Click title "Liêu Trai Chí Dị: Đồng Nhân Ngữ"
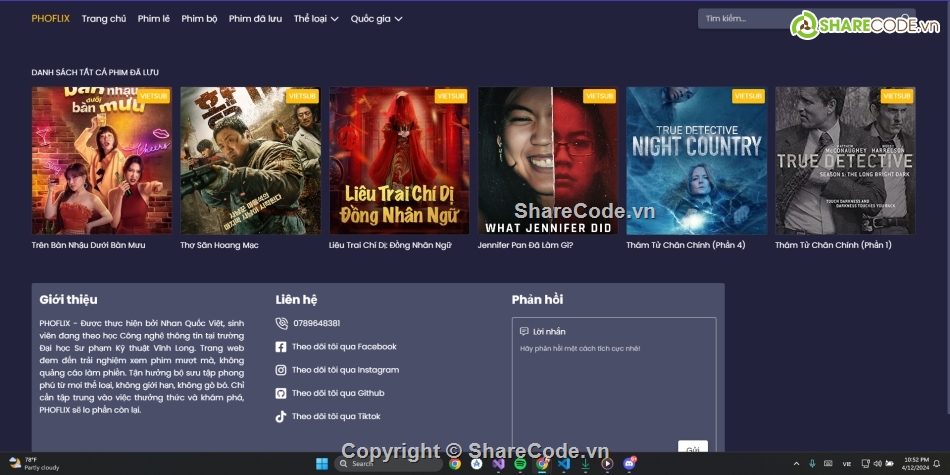The height and width of the screenshot is (475, 950). (390, 245)
